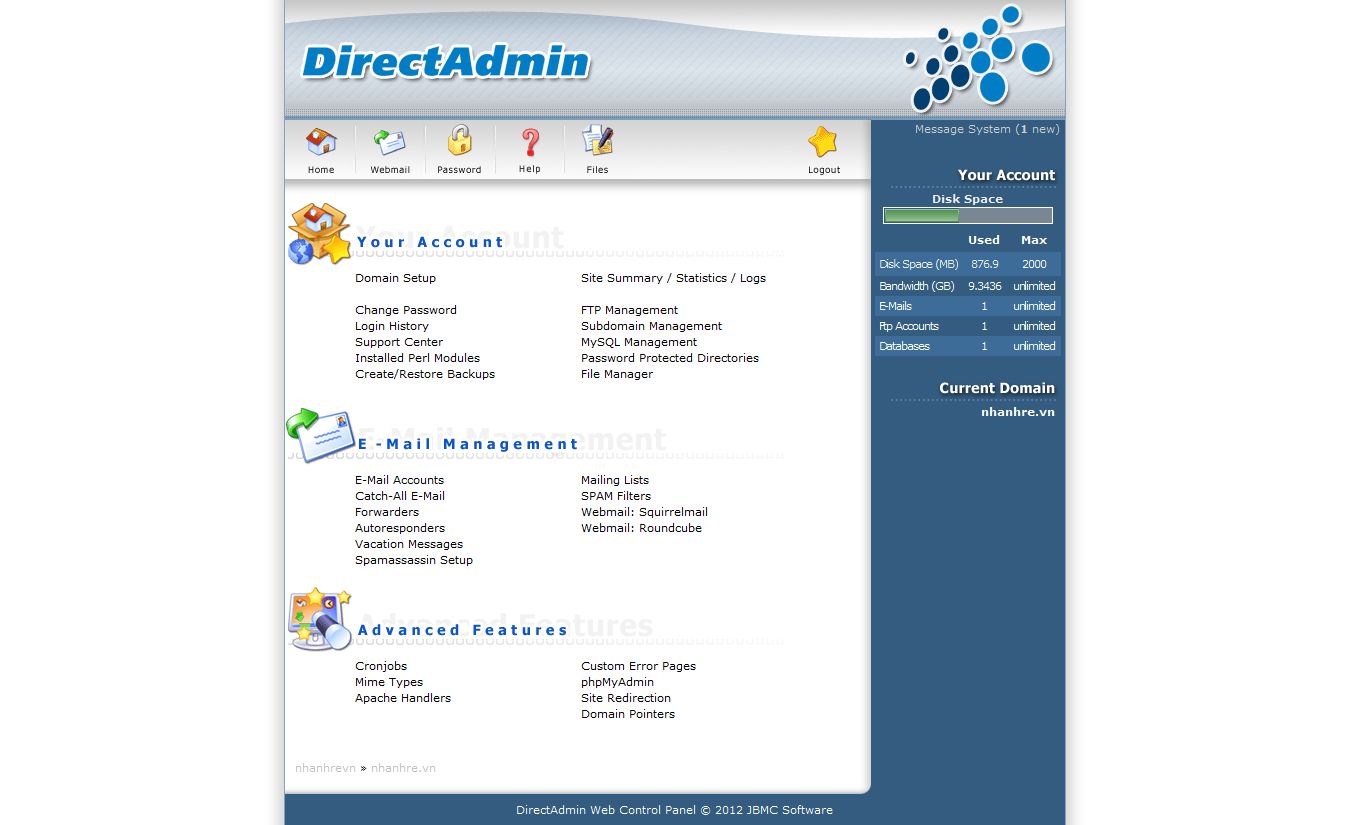1349x825 pixels.
Task: Open the Webmail envelope icon
Action: (390, 142)
